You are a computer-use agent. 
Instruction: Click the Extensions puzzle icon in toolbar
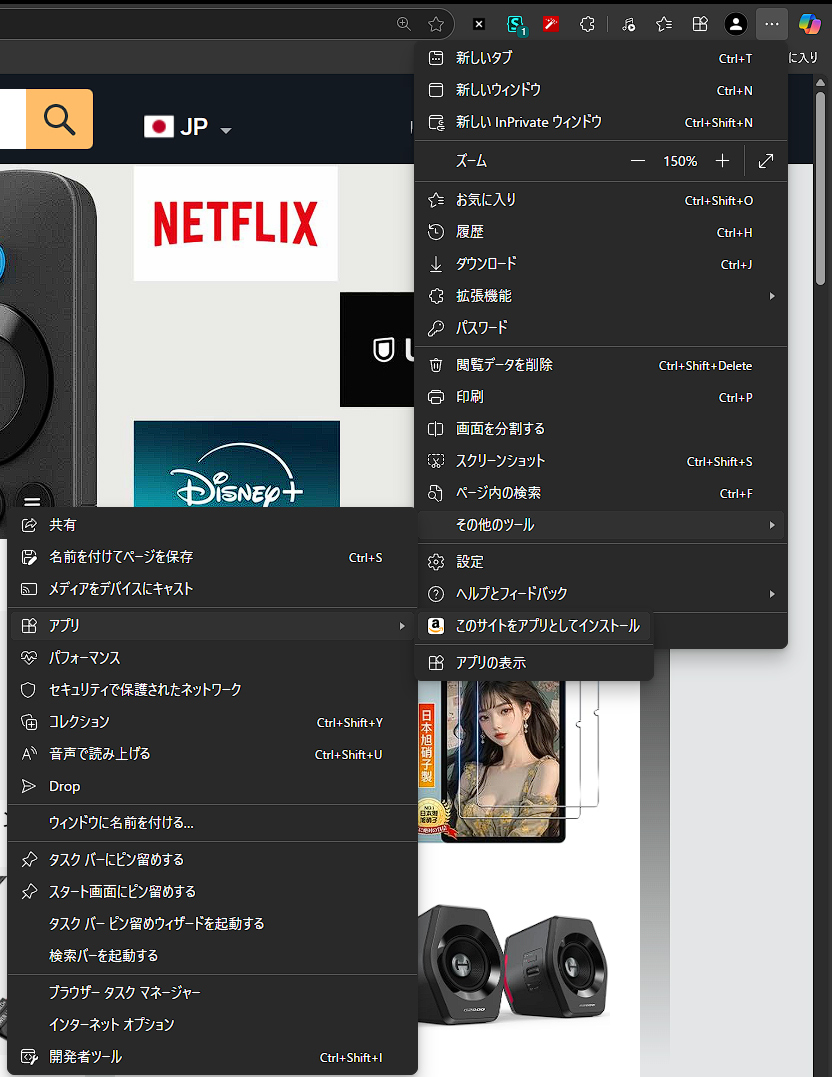[x=589, y=24]
